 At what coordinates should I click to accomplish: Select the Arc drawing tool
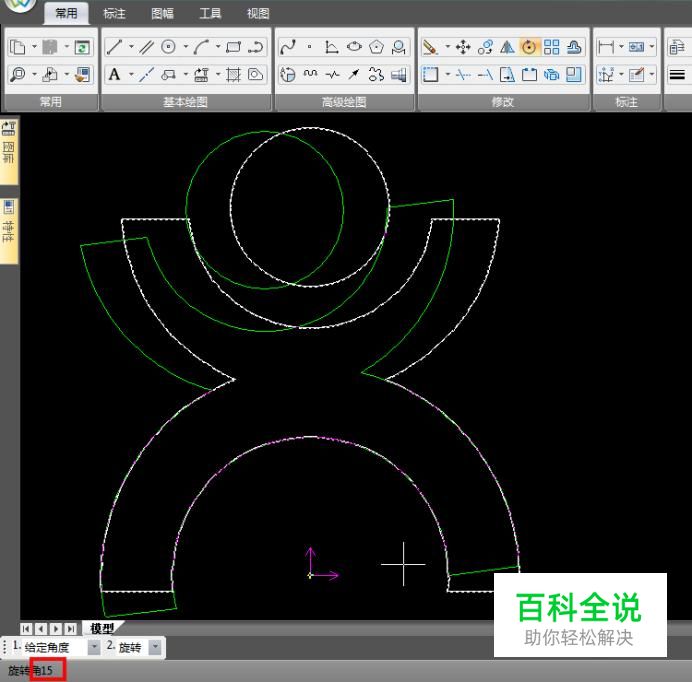pyautogui.click(x=201, y=47)
